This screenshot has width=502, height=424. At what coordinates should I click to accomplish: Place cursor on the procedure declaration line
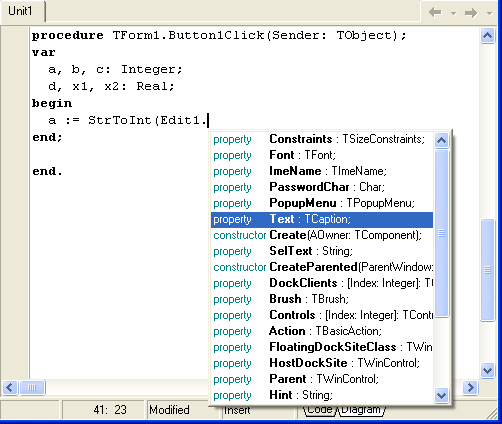click(219, 35)
